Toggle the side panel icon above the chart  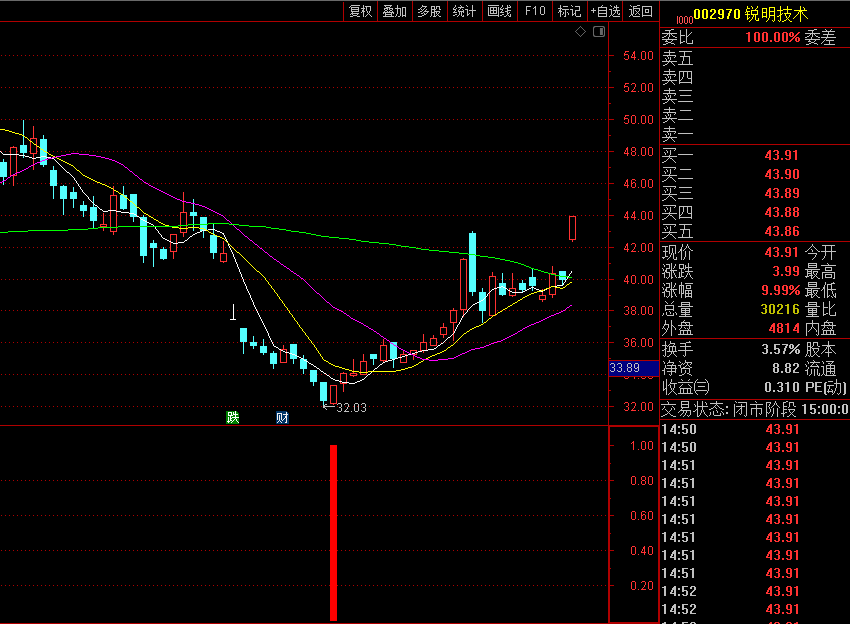coord(599,32)
